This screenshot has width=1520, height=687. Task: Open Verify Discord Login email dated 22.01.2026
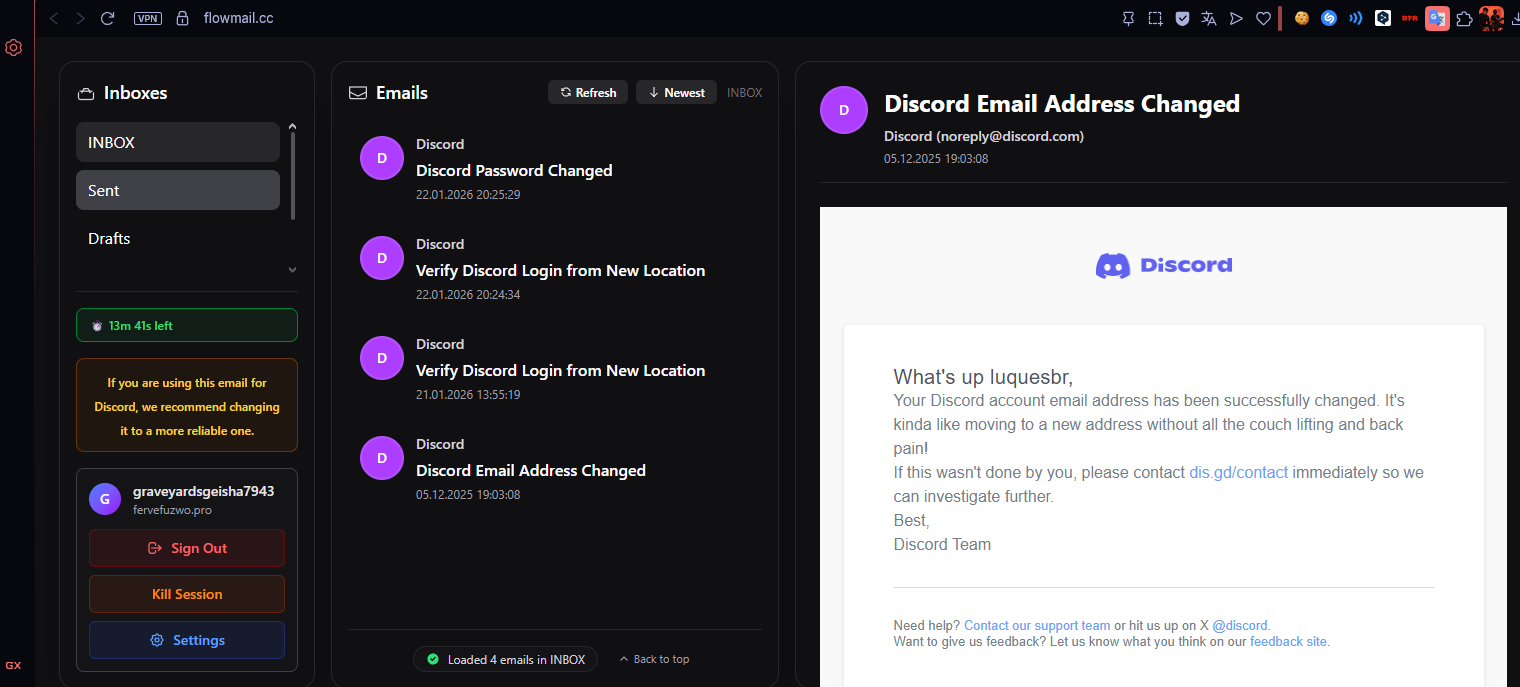[x=554, y=269]
